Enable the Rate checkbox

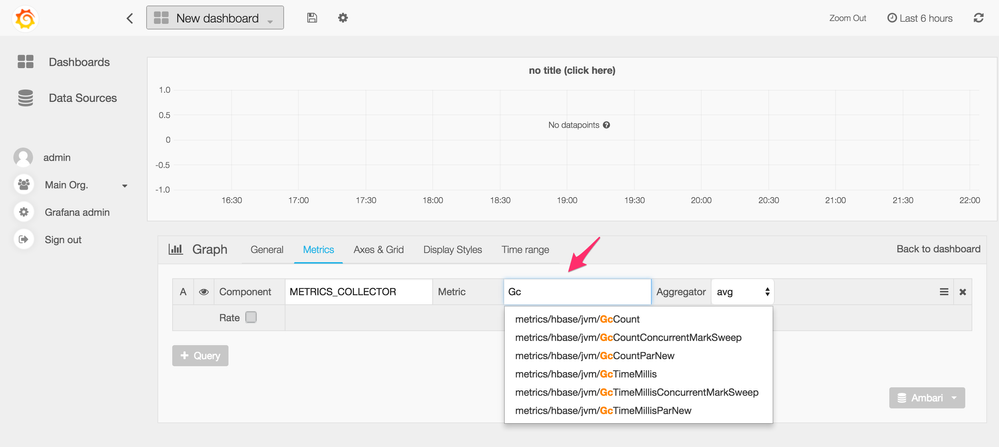pos(251,318)
